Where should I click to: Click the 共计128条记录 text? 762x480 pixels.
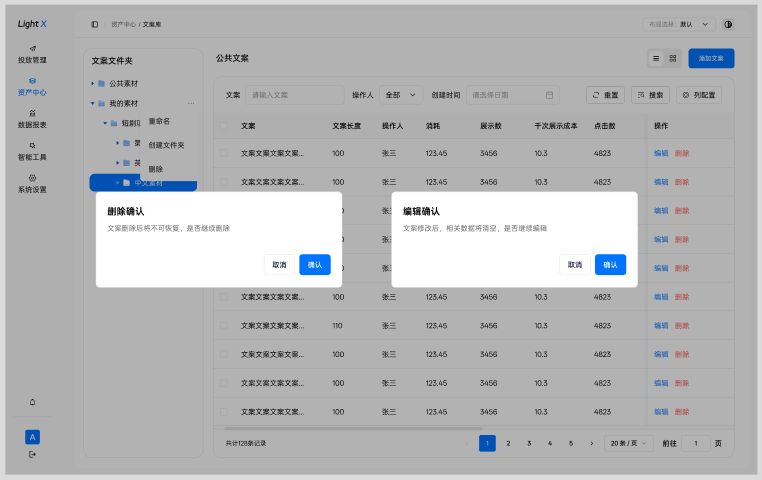[x=246, y=443]
